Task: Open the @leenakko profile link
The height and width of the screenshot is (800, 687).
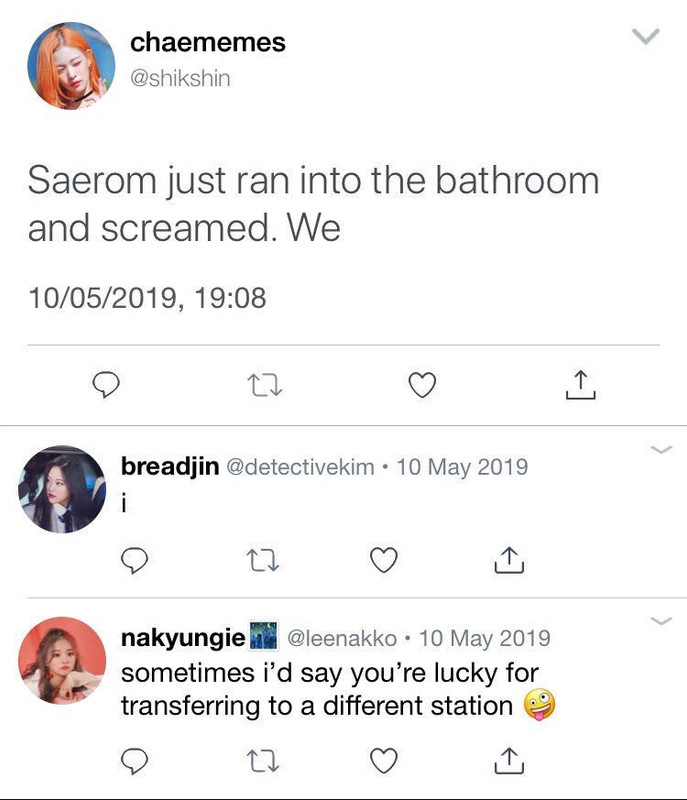Action: 342,638
